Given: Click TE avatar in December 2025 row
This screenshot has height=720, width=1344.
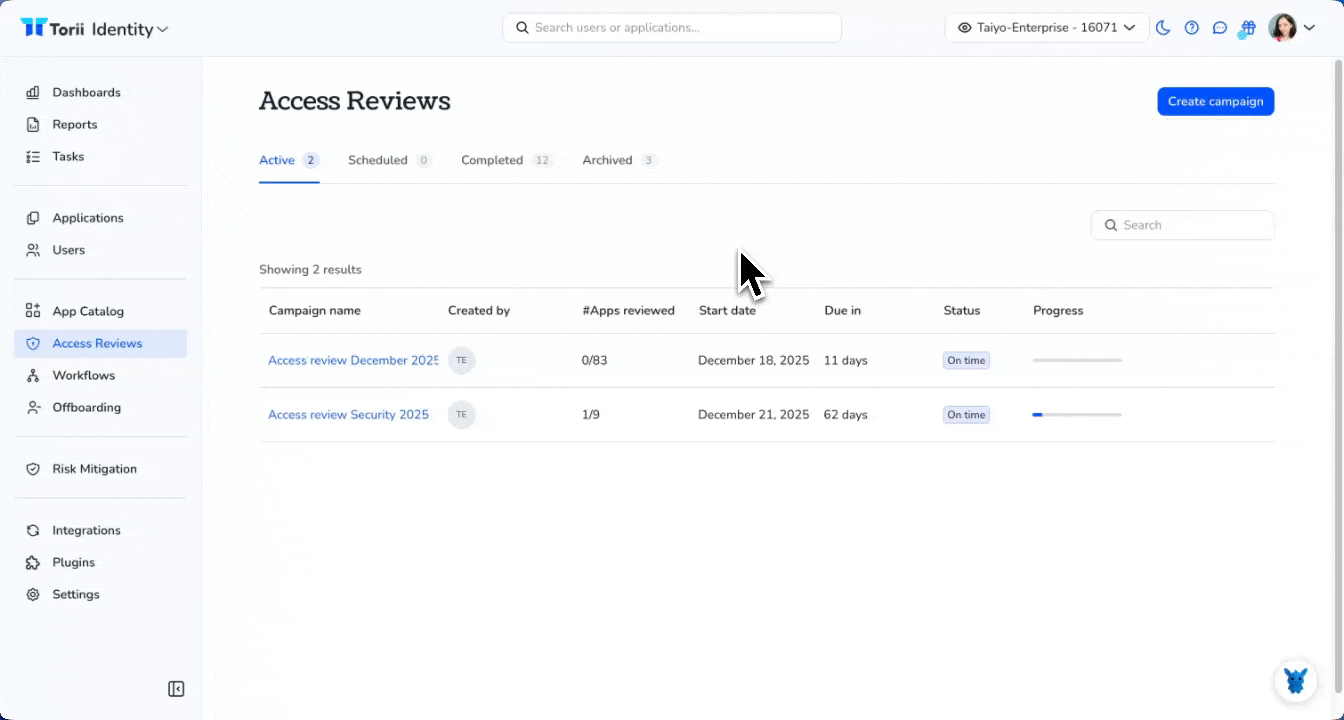Looking at the screenshot, I should point(461,360).
